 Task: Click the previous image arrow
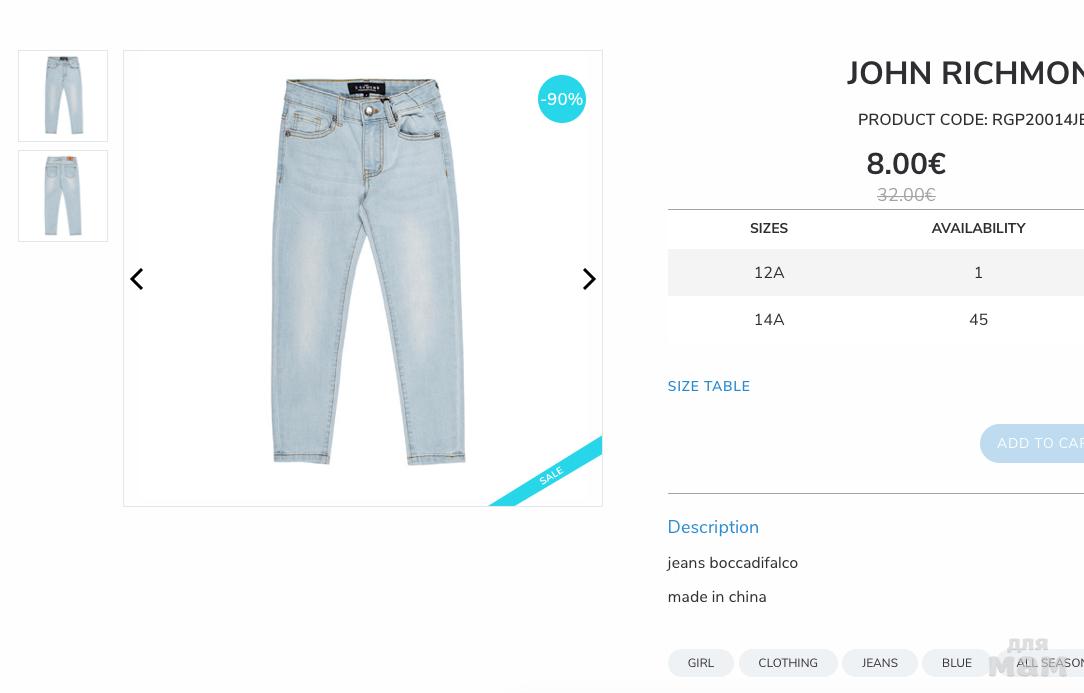tap(137, 279)
